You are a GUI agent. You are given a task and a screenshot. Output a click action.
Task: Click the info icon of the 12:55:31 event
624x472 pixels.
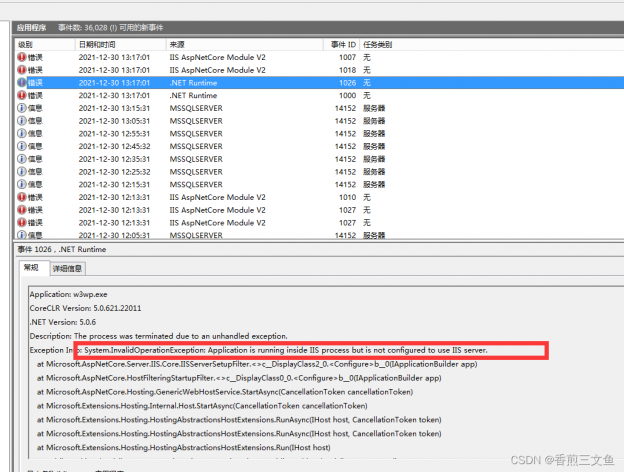22,133
